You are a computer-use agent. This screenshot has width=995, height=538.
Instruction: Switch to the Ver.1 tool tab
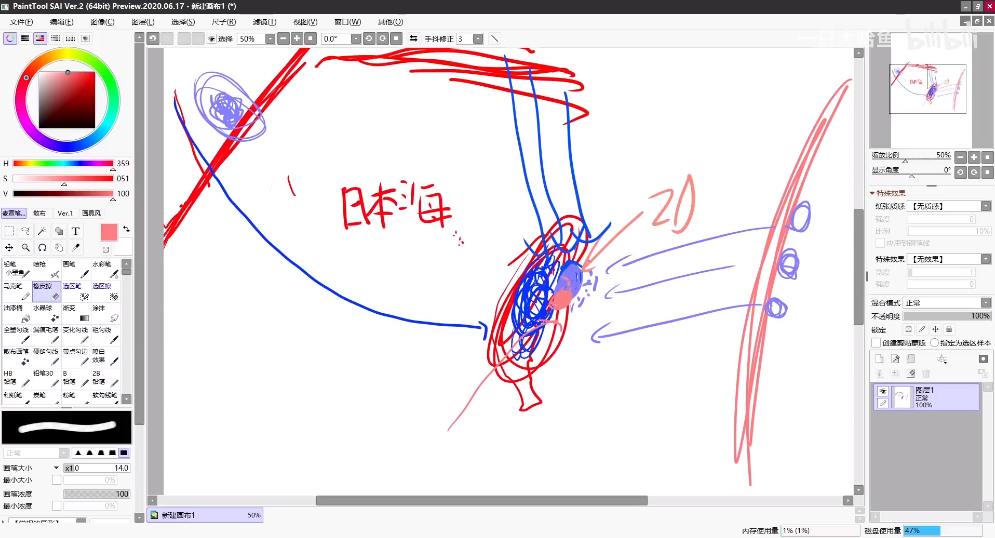(65, 213)
